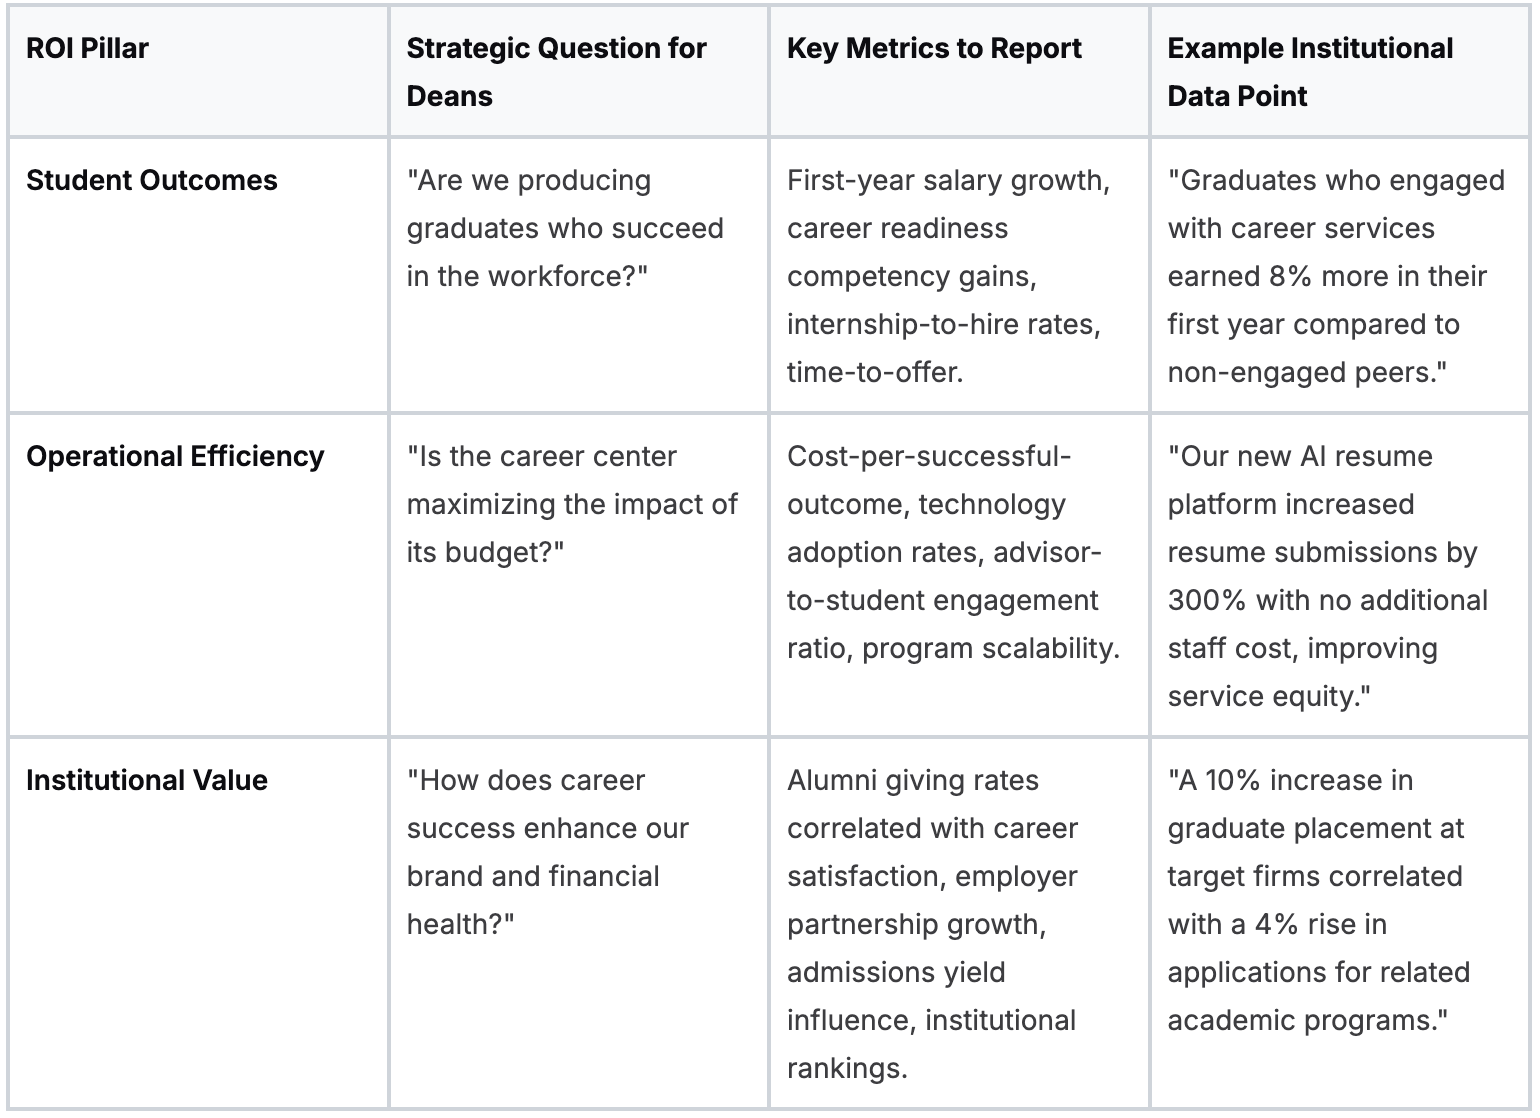Click the data point about graduate placement increase
1540x1118 pixels.
1318,900
